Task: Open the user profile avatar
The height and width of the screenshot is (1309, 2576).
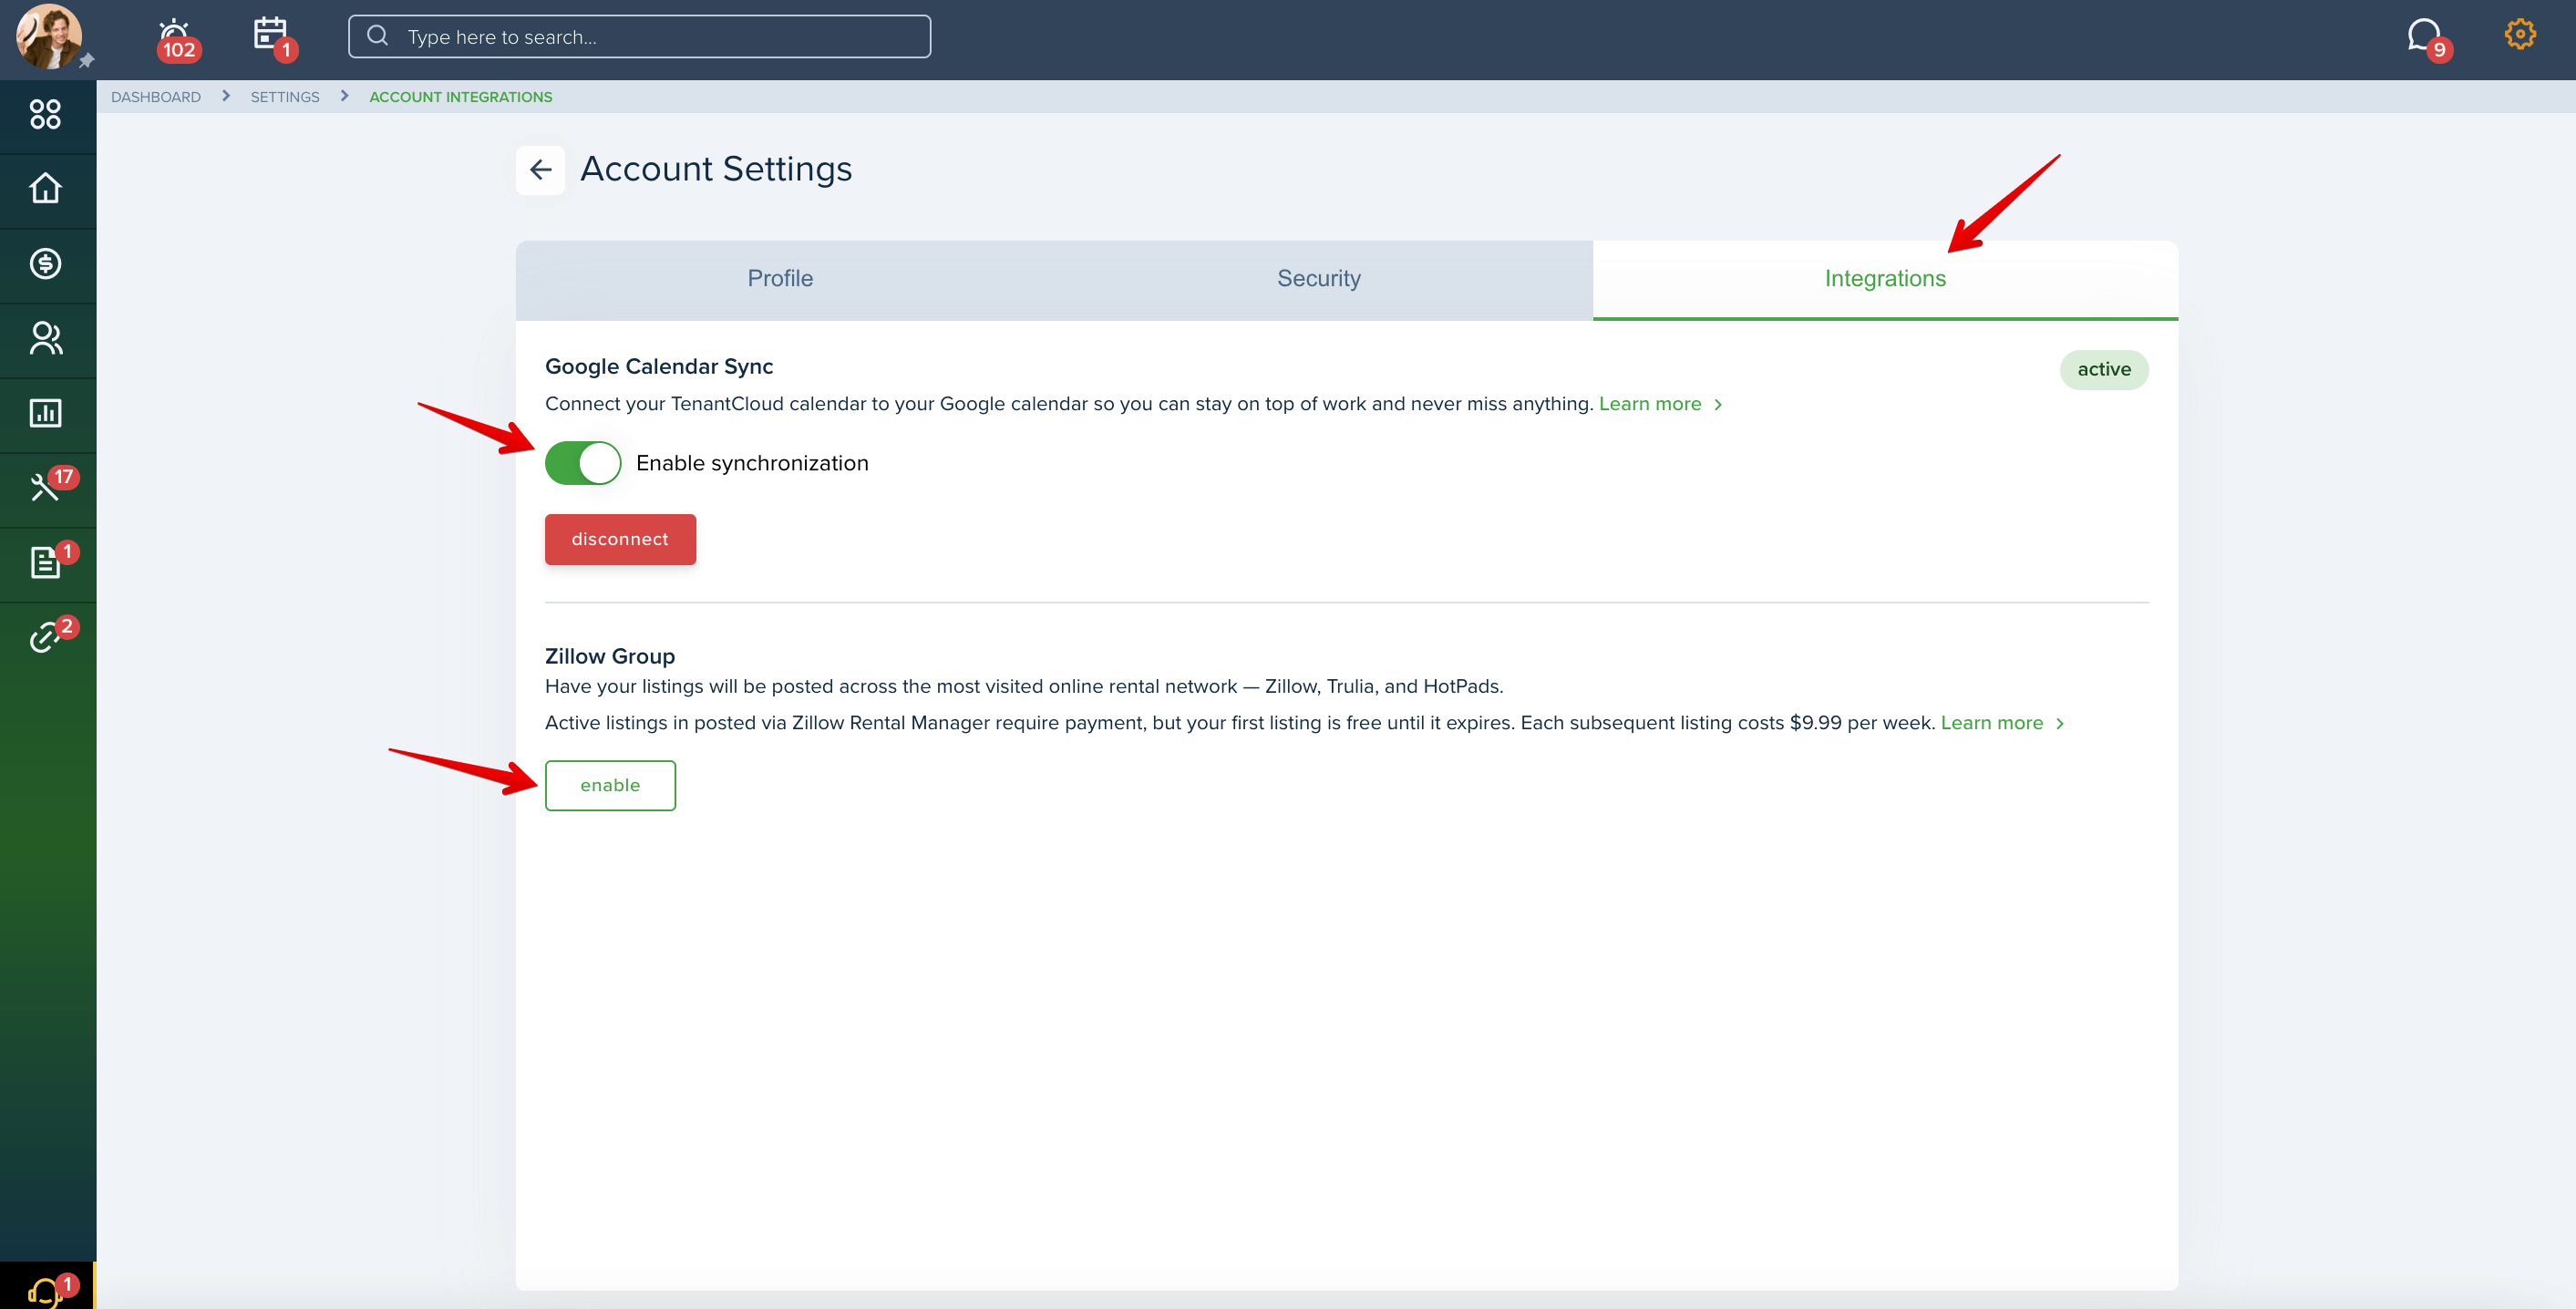Action: point(48,36)
